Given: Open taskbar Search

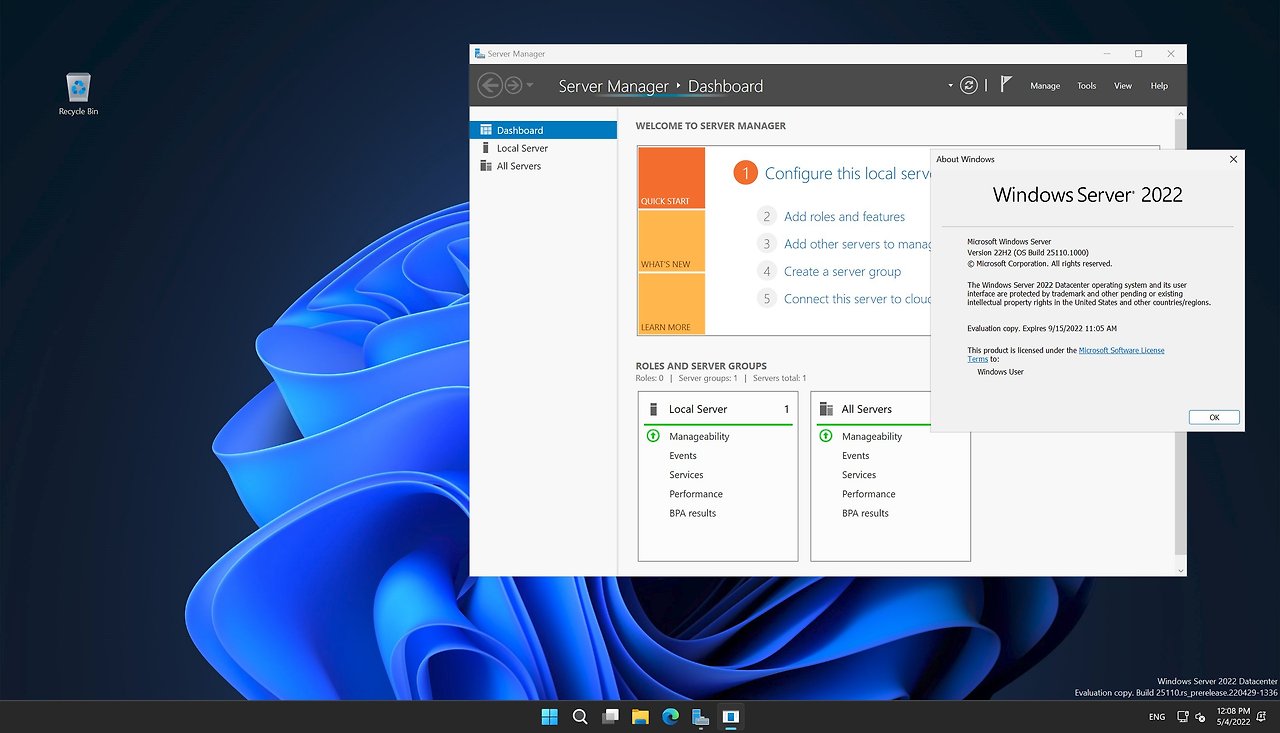Looking at the screenshot, I should (x=580, y=716).
